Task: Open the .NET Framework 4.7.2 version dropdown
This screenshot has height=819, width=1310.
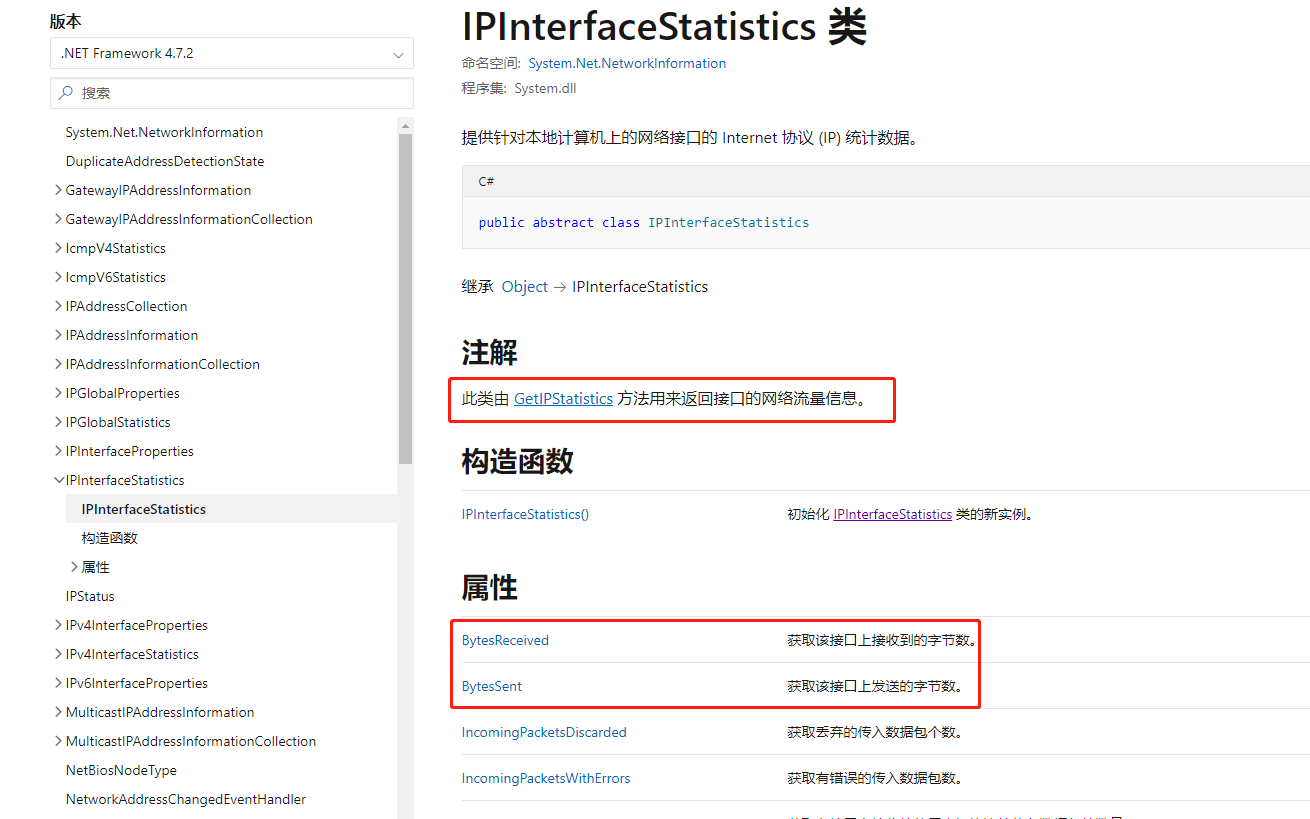Action: pyautogui.click(x=232, y=53)
